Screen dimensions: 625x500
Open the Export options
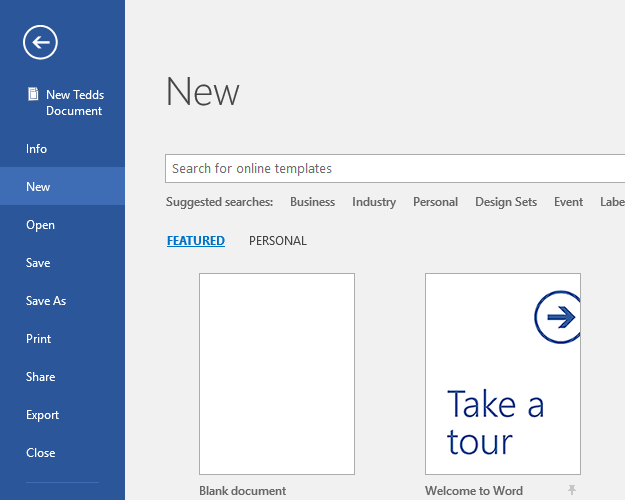coord(43,415)
